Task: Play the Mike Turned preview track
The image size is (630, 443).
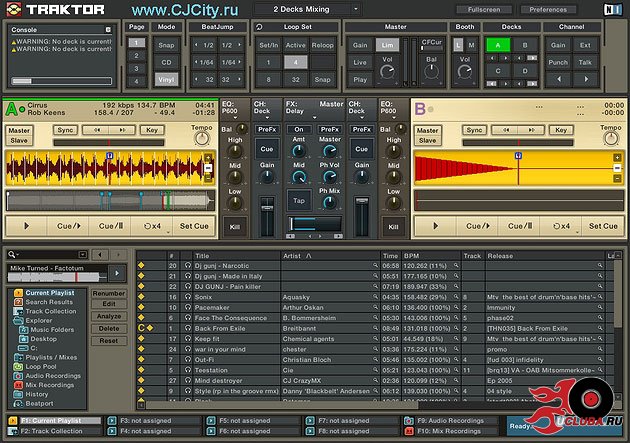Action: click(117, 273)
